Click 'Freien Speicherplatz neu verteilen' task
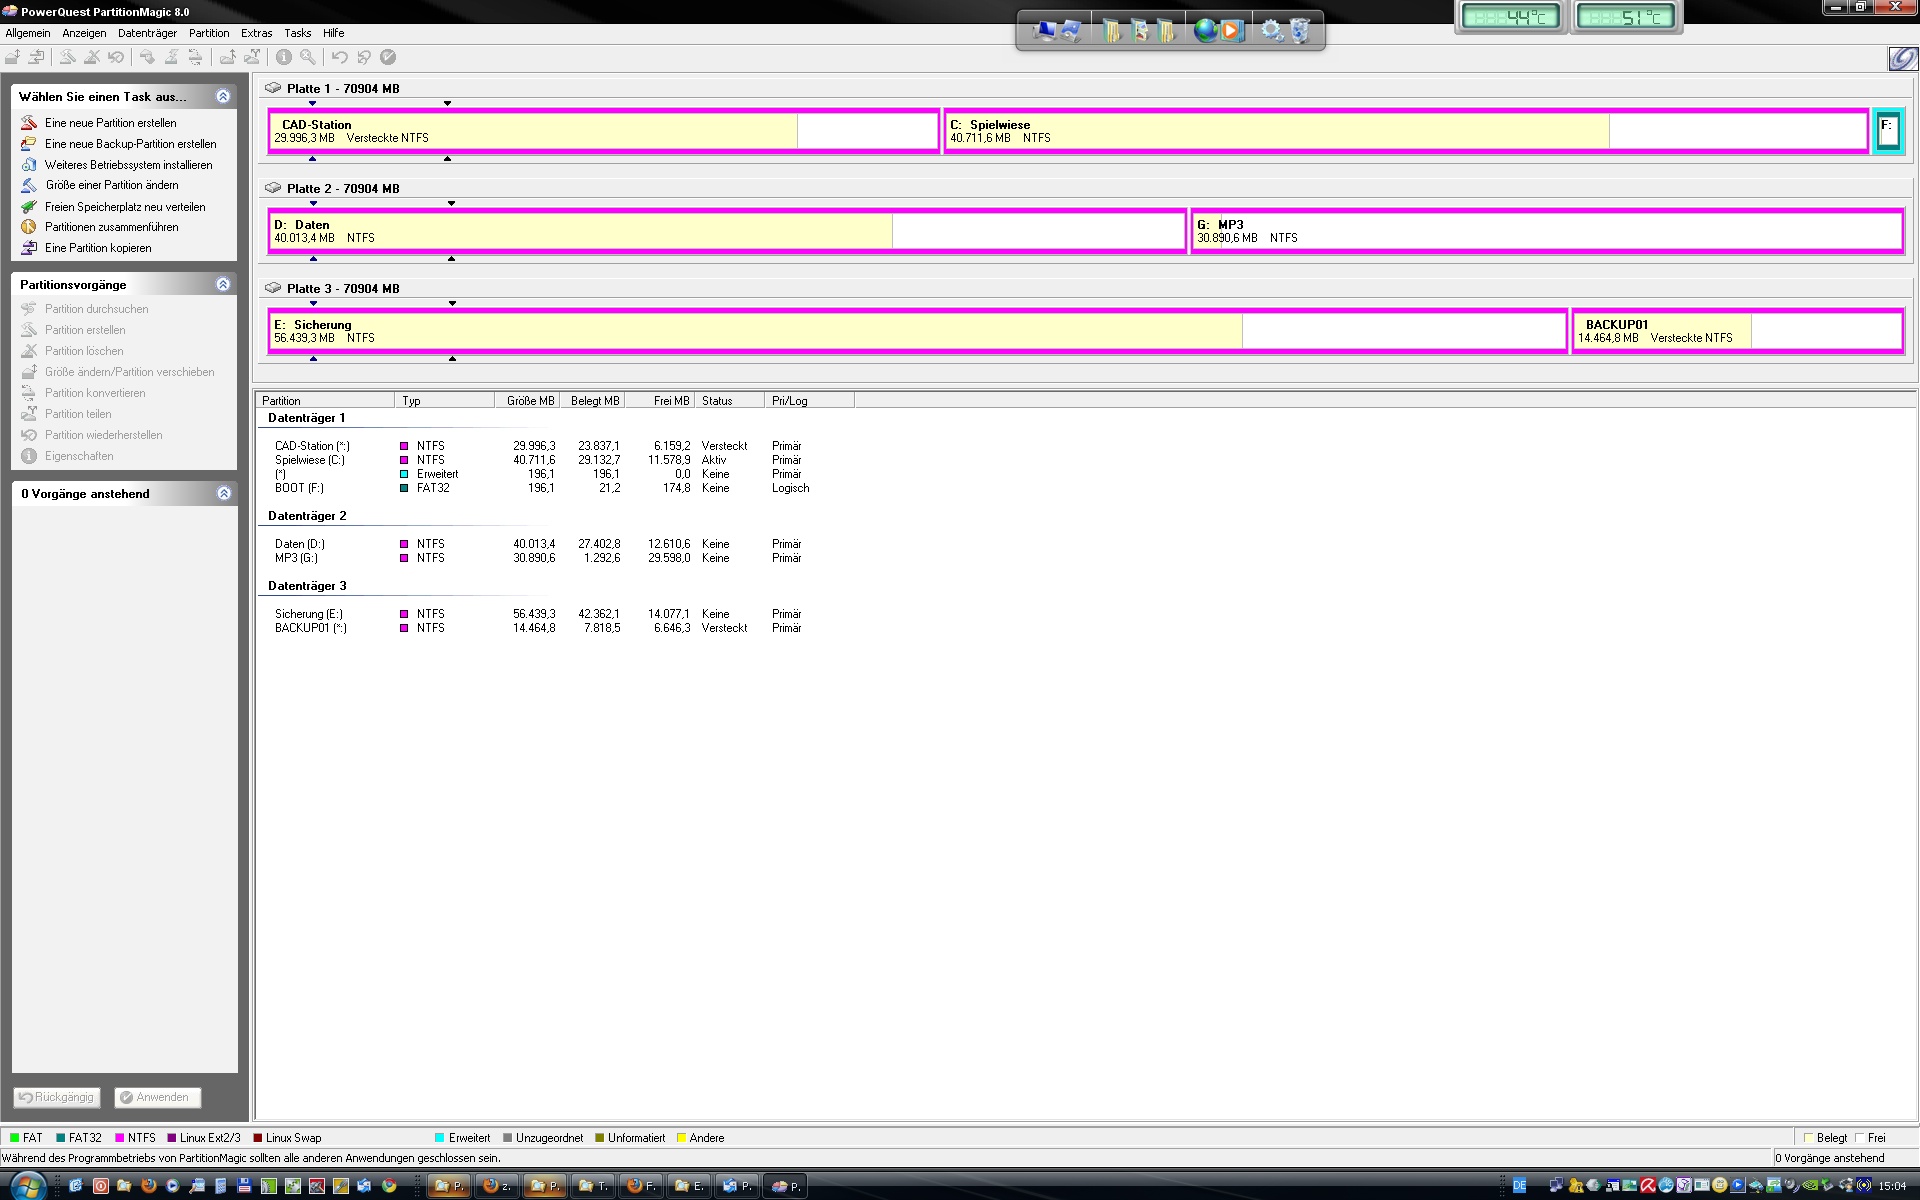 (125, 207)
